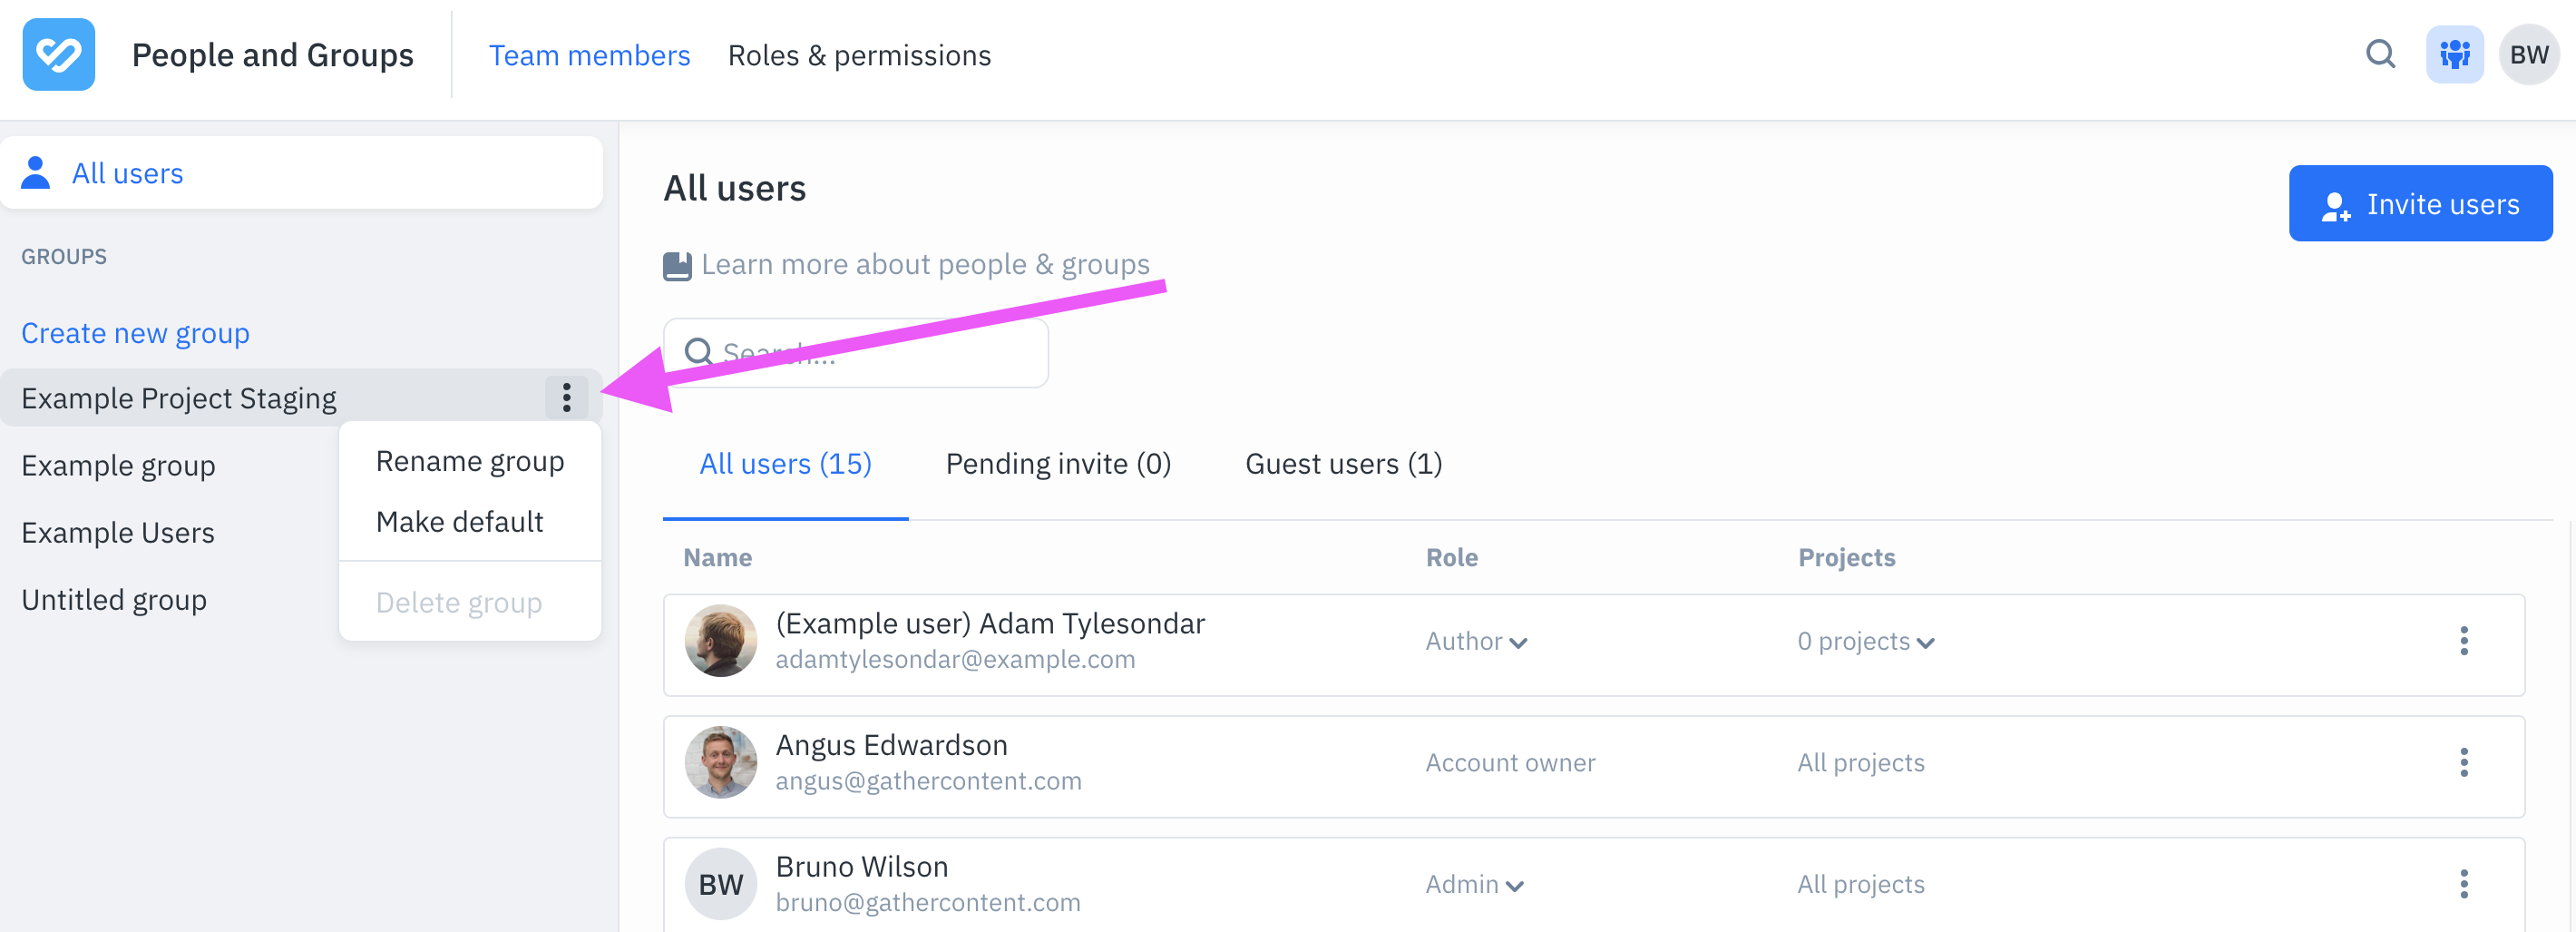Screen dimensions: 2576x932
Task: Switch to the Guest users tab
Action: (1343, 464)
